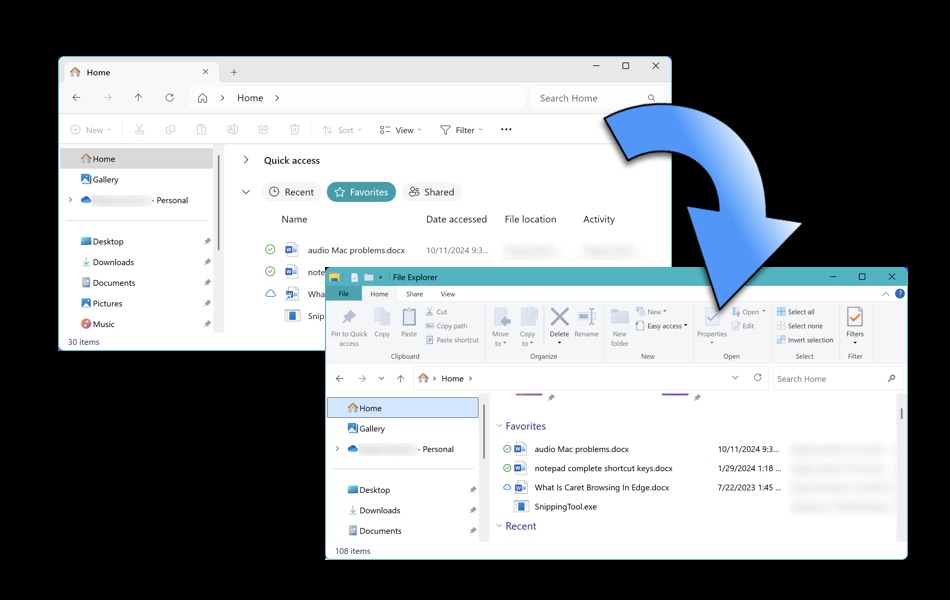The image size is (950, 600).
Task: Expand Personal OneDrive in Windows 11 sidebar
Action: [70, 199]
